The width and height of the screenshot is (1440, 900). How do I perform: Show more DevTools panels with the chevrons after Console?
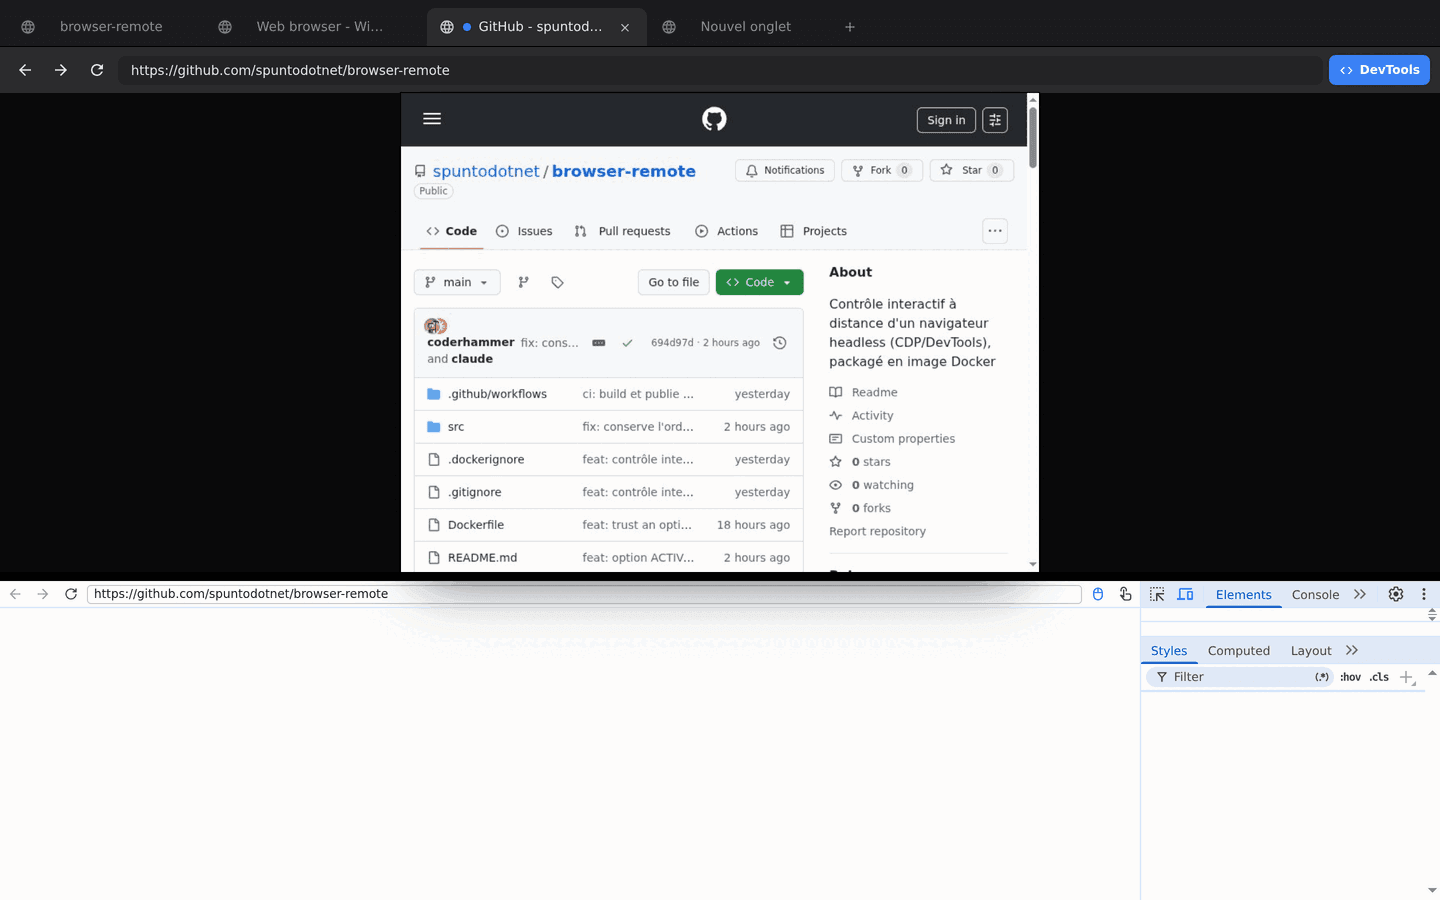[1360, 594]
